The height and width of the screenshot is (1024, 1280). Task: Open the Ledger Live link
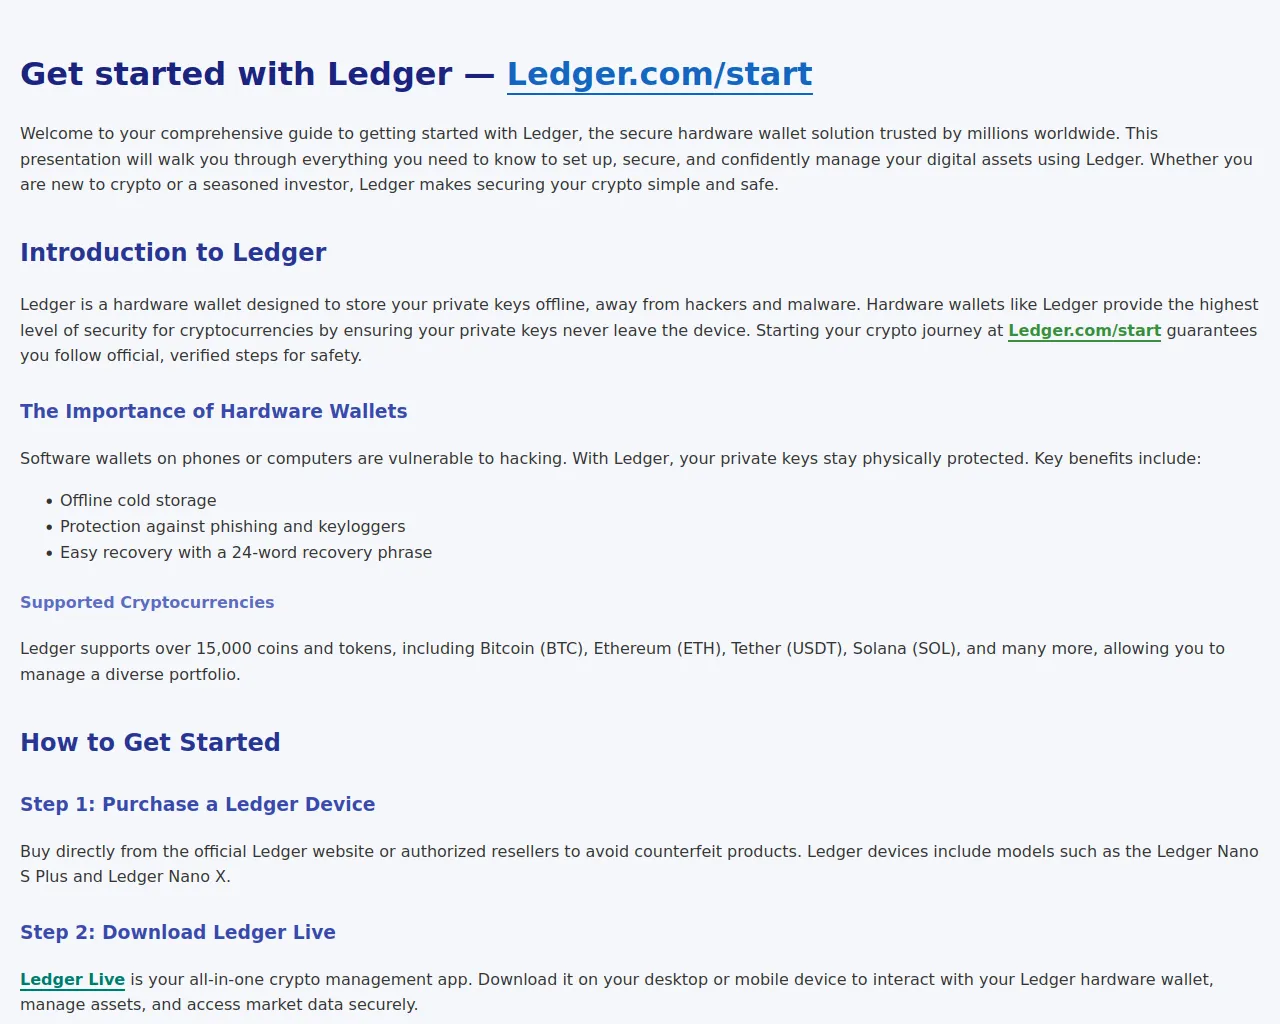coord(72,979)
